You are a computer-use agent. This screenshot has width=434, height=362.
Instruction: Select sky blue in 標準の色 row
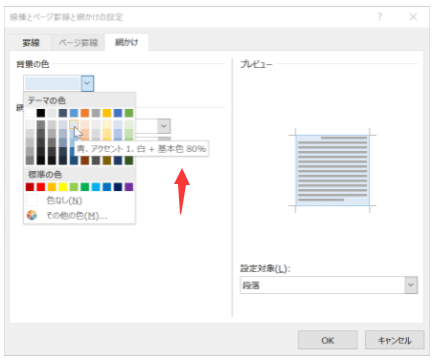[96, 187]
